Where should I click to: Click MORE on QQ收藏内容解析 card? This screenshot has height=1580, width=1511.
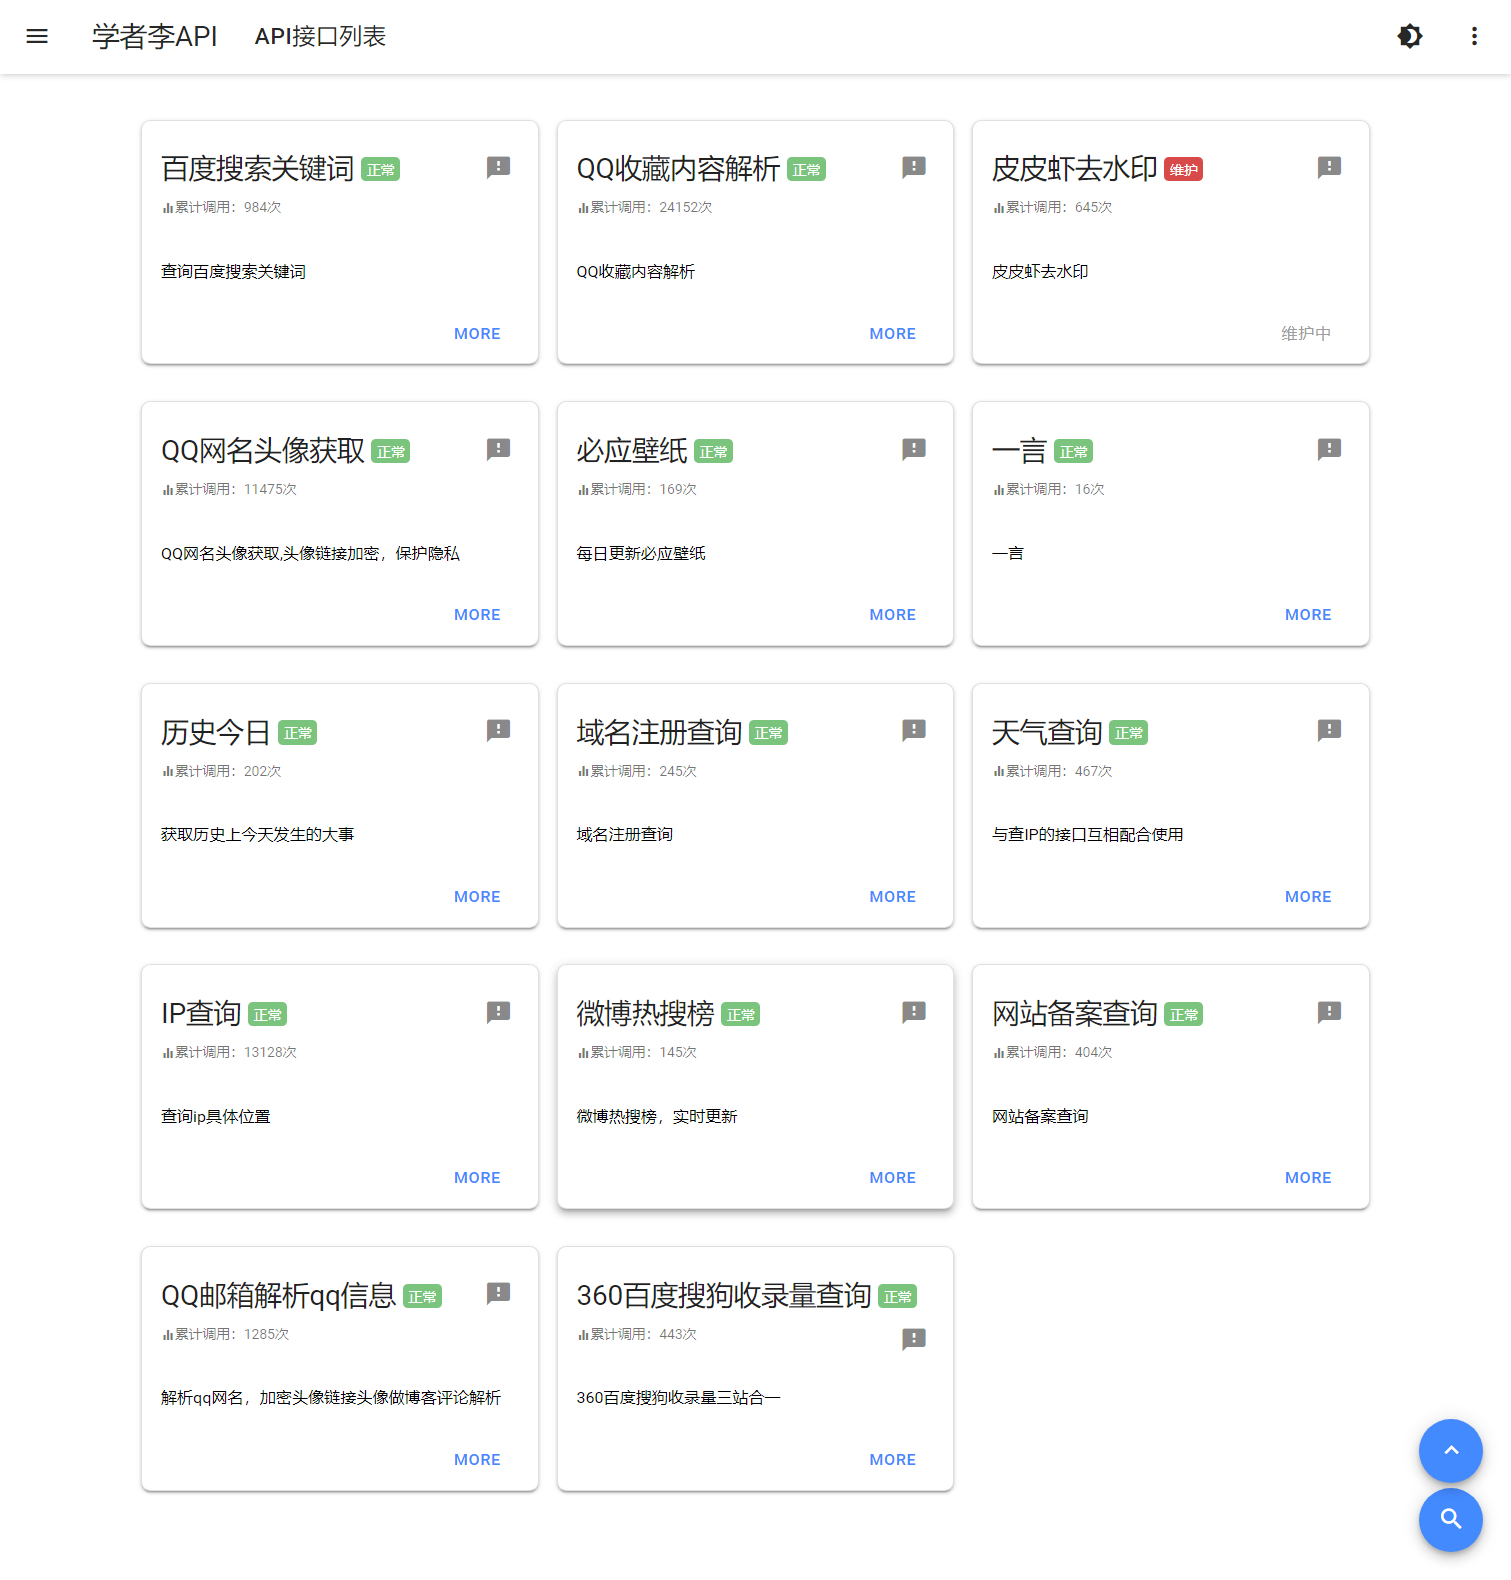893,334
